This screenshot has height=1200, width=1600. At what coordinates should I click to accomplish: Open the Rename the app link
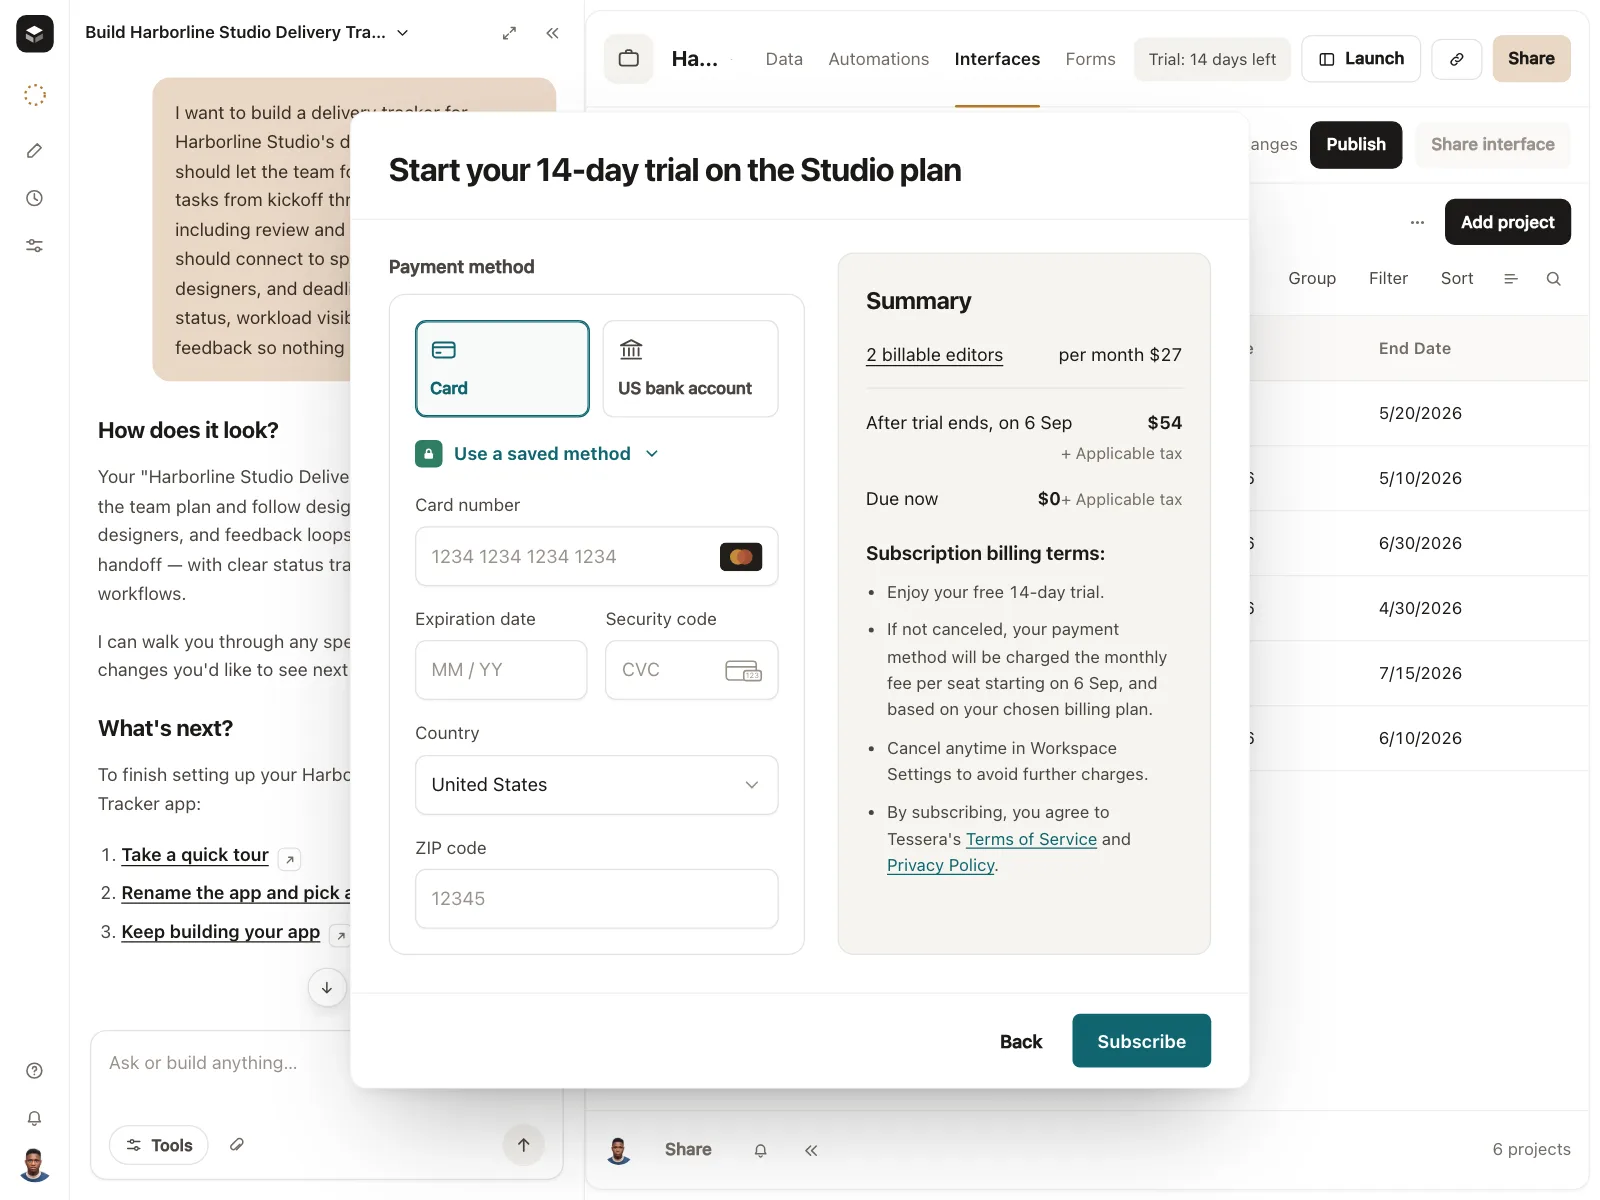(236, 893)
